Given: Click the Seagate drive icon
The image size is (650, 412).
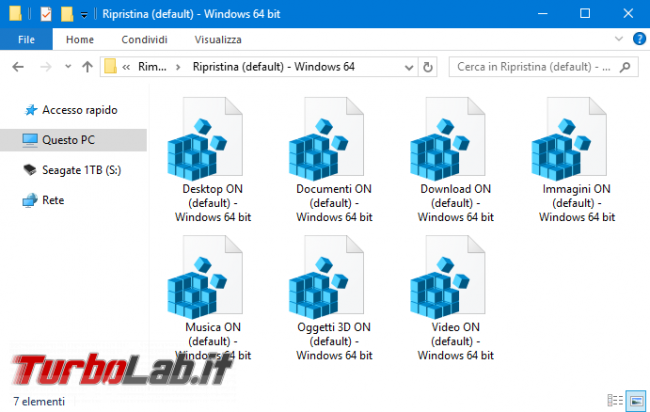Looking at the screenshot, I should tap(30, 170).
